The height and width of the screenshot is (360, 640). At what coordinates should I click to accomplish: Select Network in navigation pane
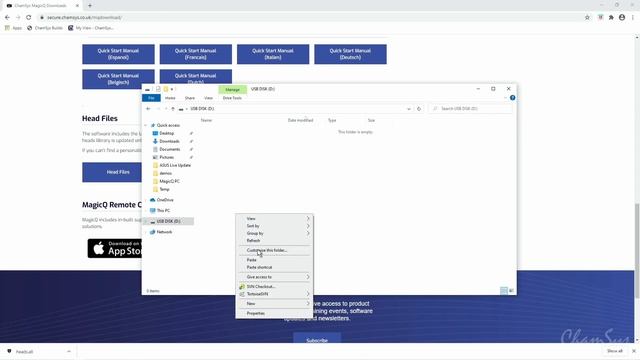(164, 232)
